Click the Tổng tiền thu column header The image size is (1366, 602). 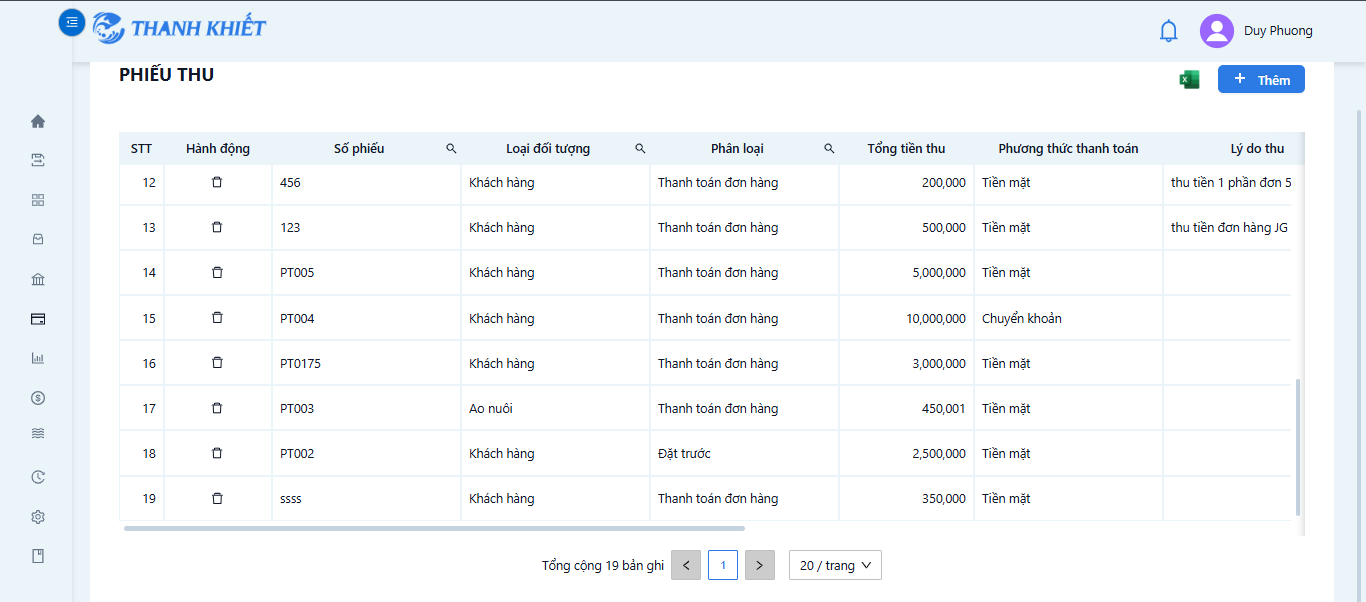[906, 148]
